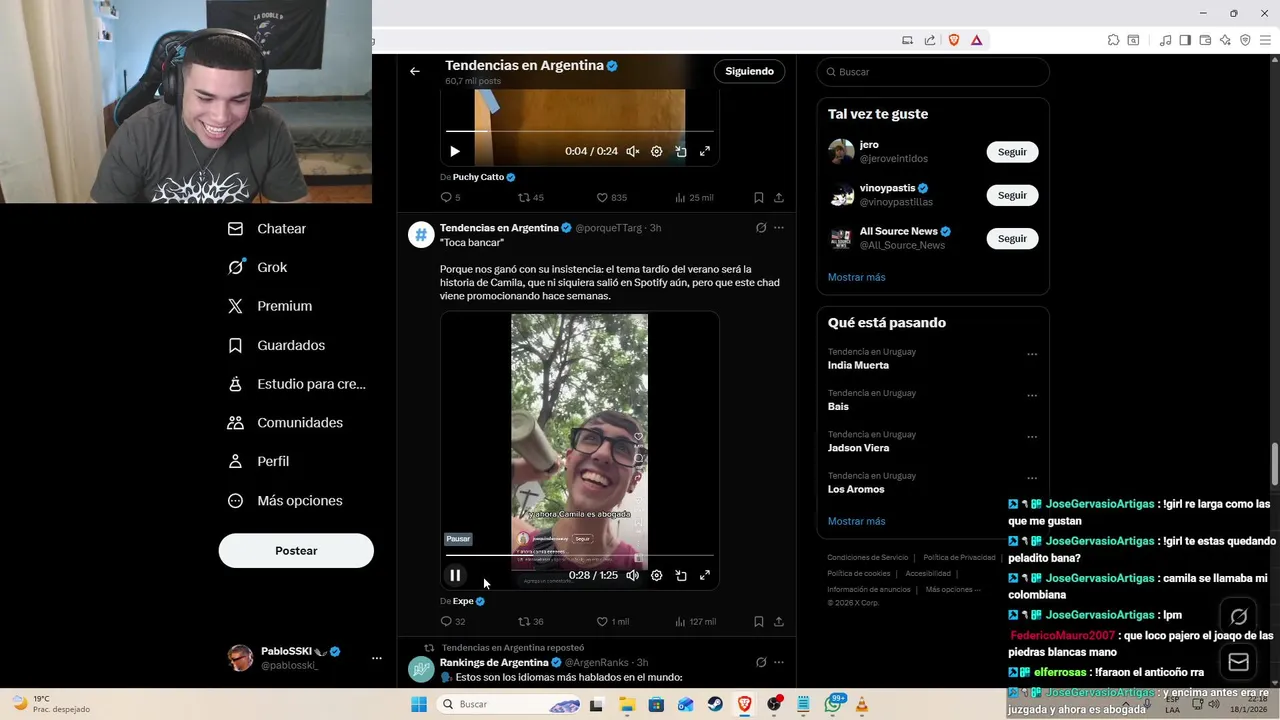1280x720 pixels.
Task: Bookmark the Puchy Catto video post
Action: click(759, 198)
